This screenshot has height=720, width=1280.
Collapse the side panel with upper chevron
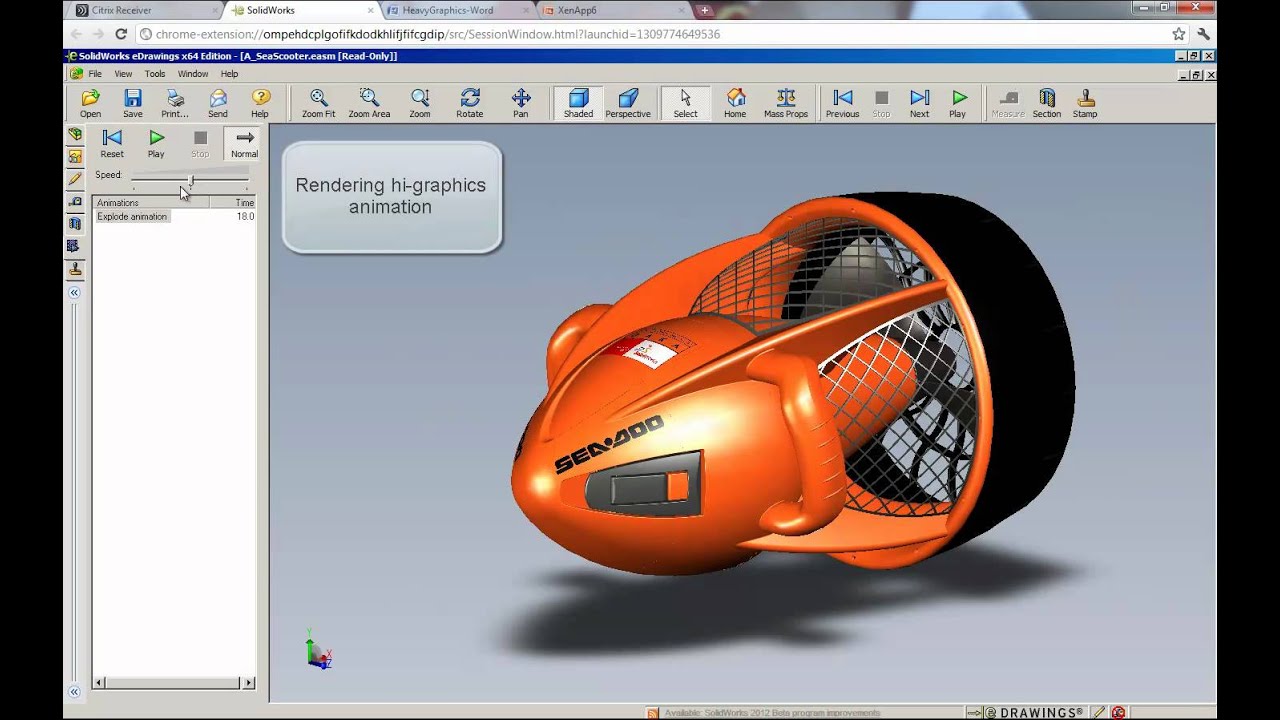[74, 293]
